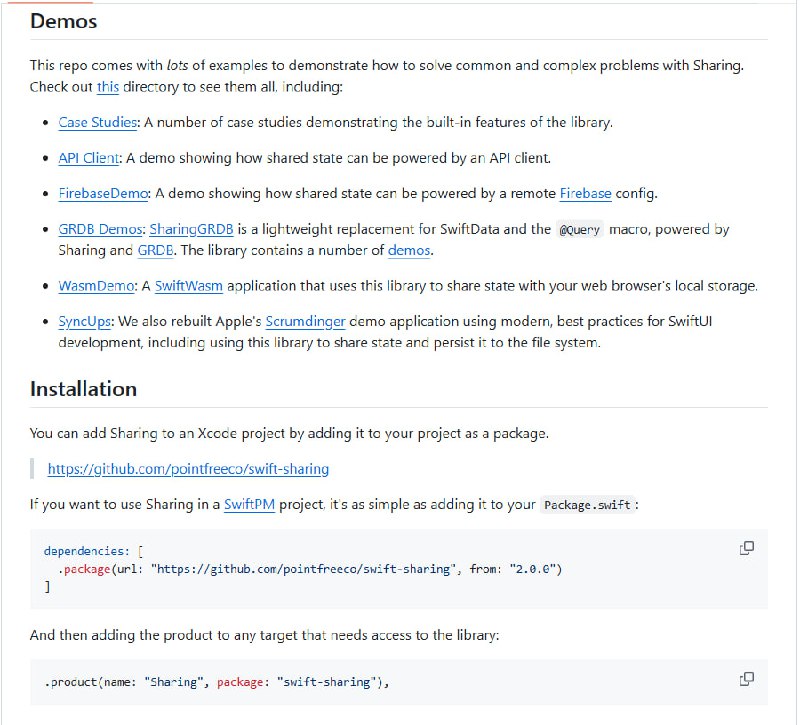The height and width of the screenshot is (725, 800).
Task: Open the pointfreeco/swift-sharing GitHub URL
Action: coord(188,468)
